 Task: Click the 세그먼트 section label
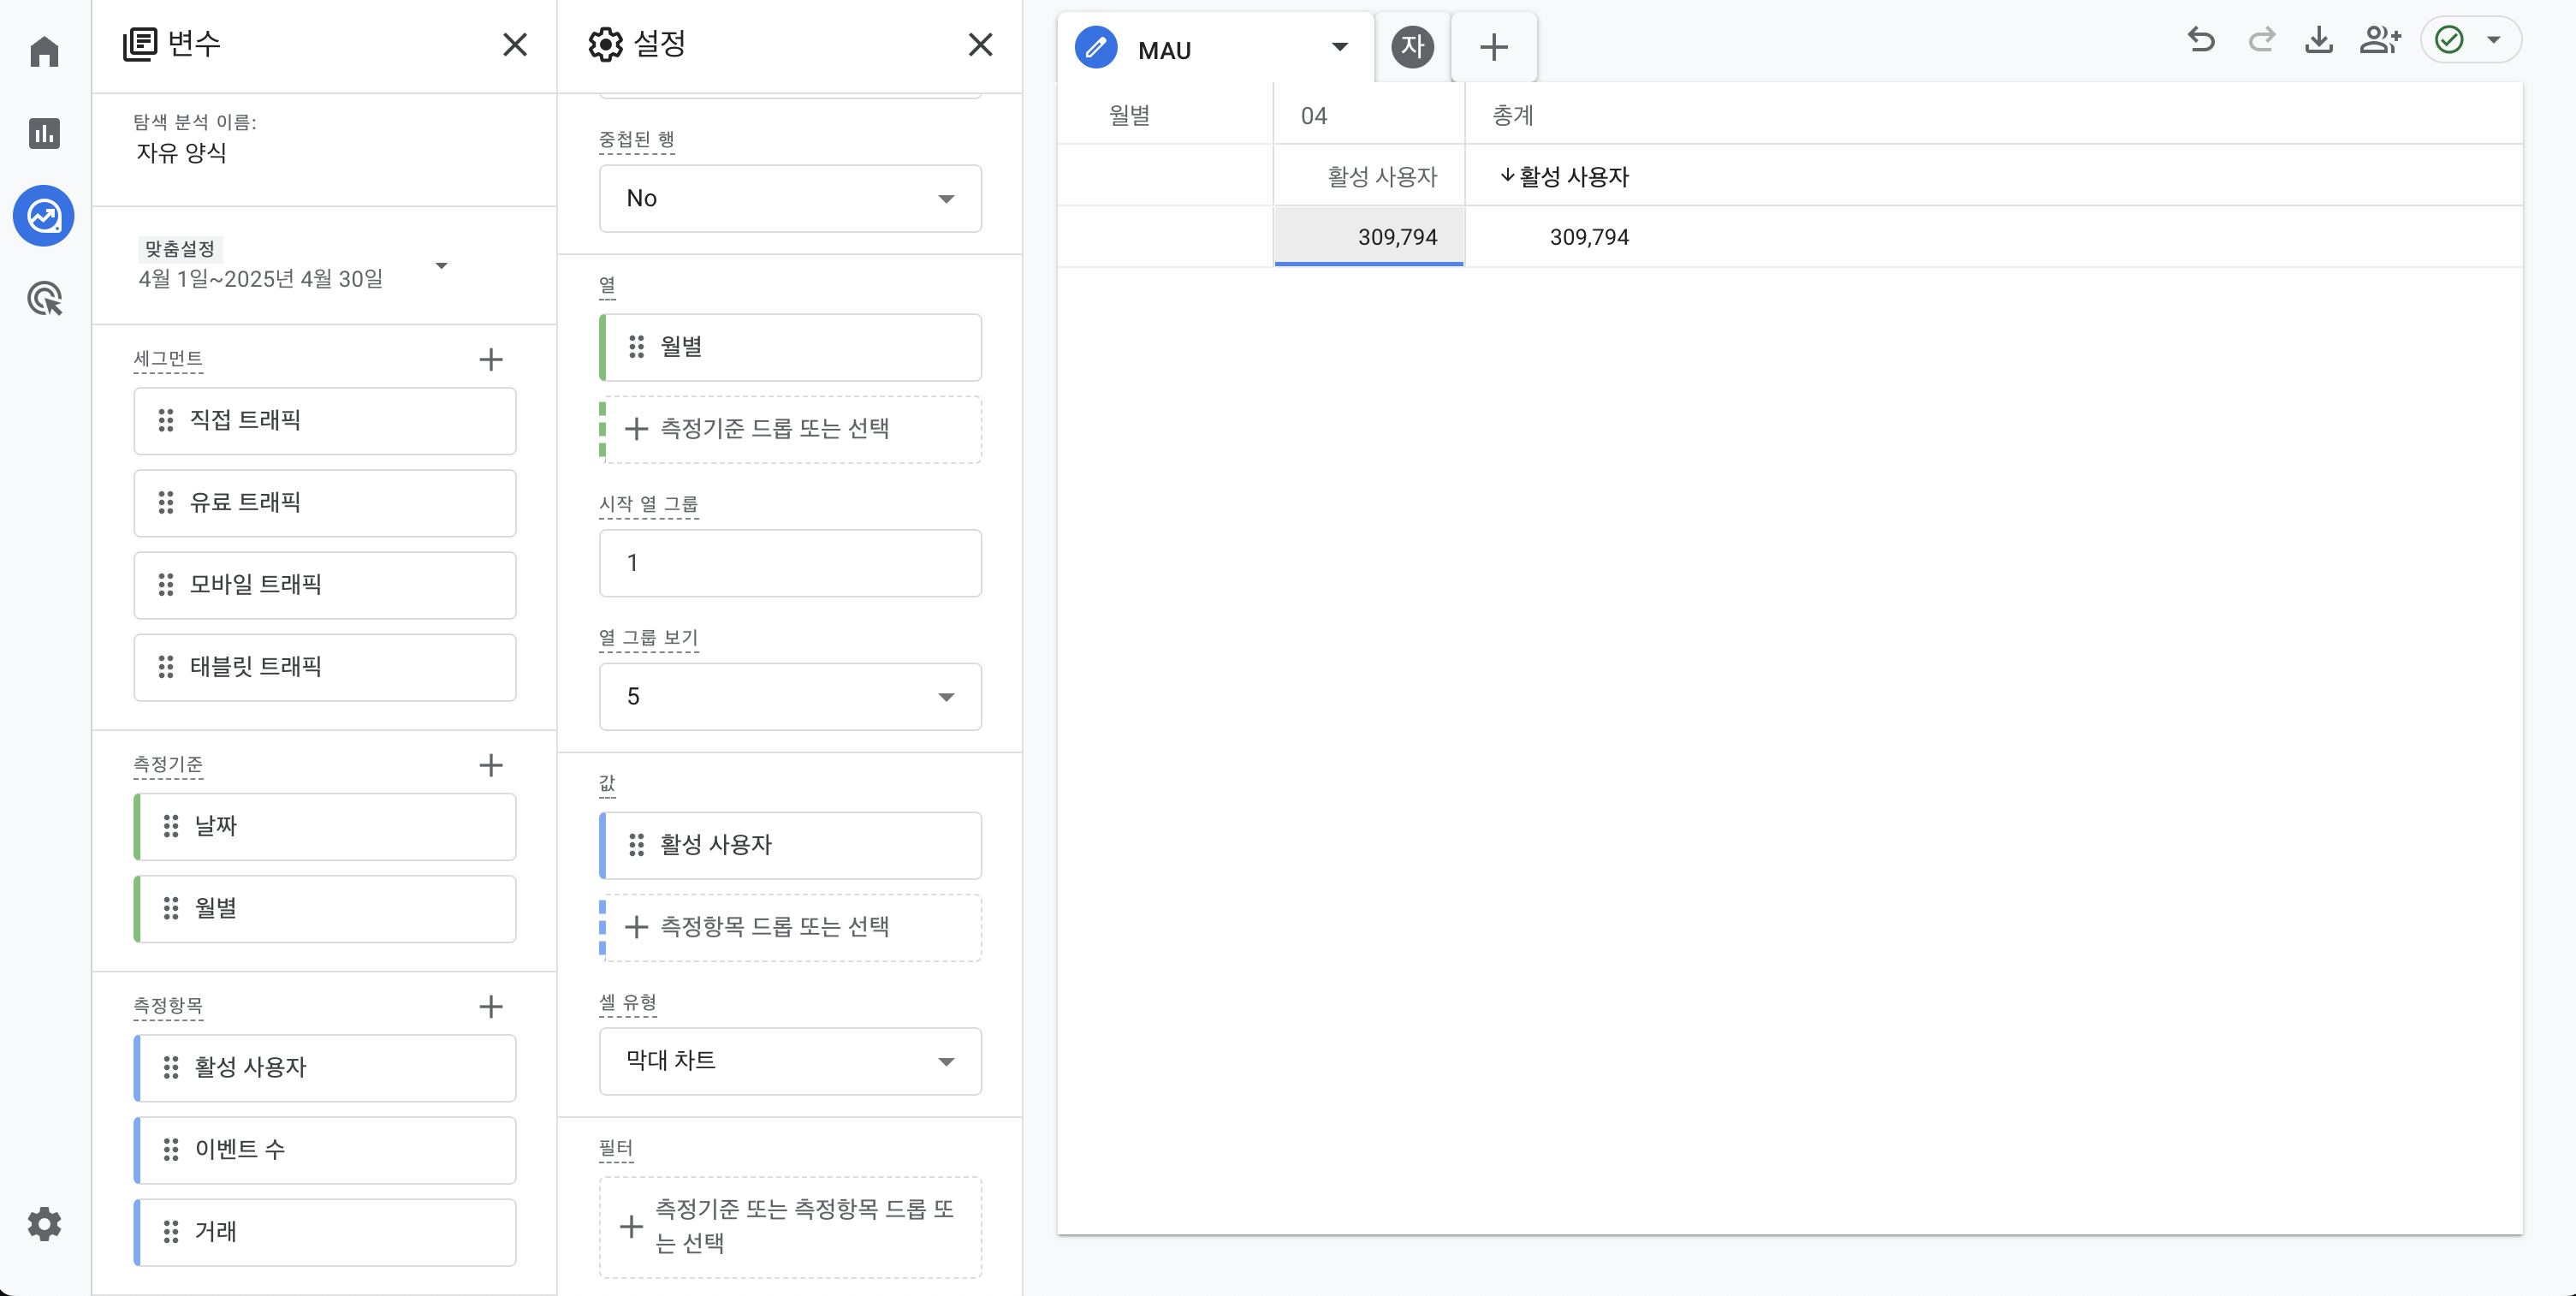pos(168,358)
